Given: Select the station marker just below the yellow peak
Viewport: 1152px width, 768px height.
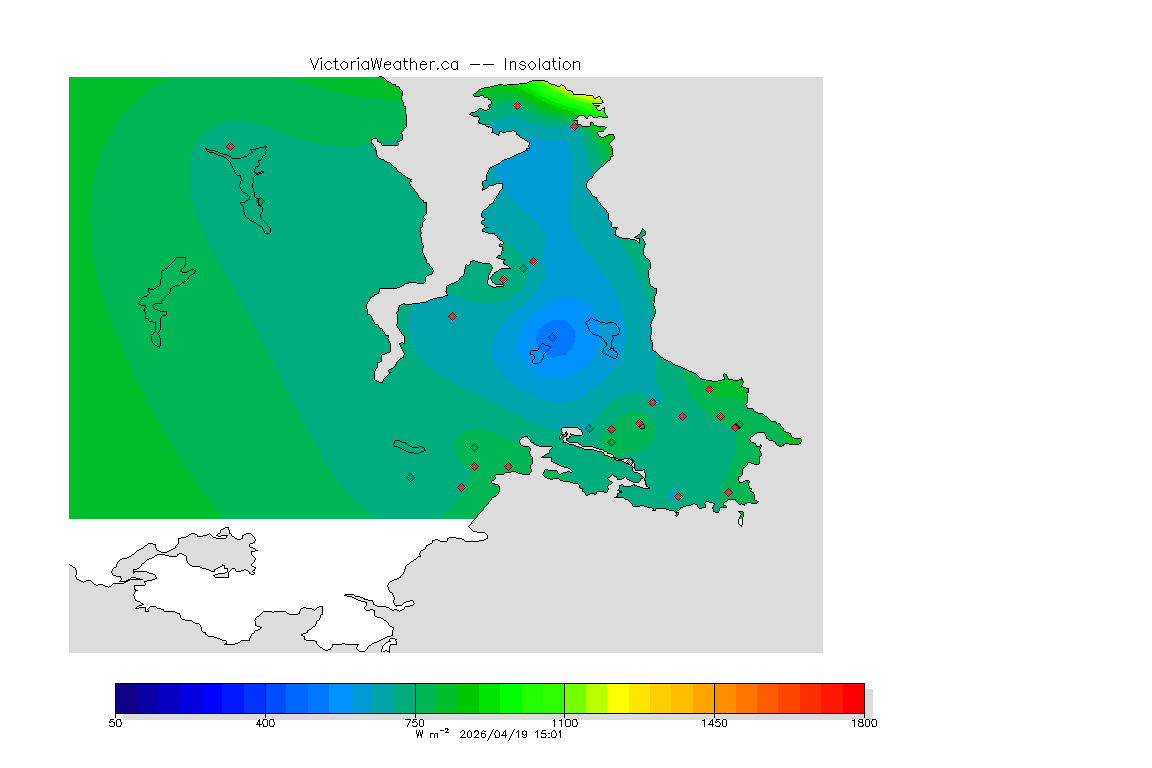Looking at the screenshot, I should pos(574,126).
